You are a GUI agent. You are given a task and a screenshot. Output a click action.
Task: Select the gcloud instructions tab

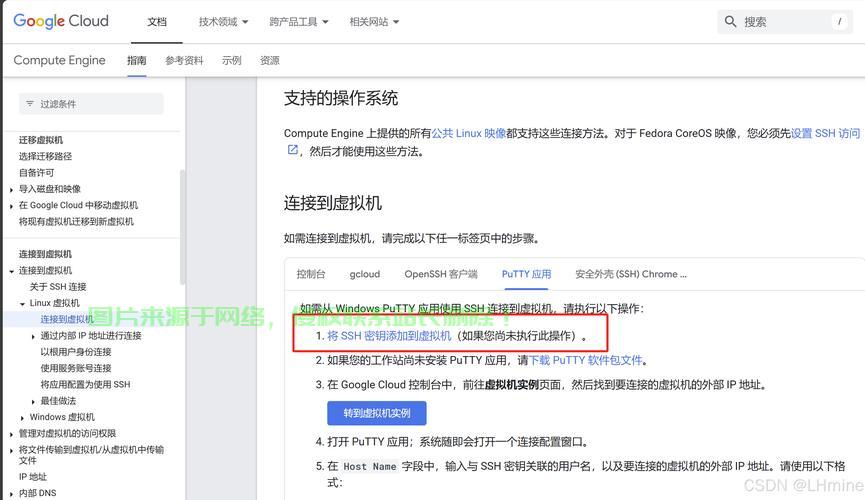point(365,274)
